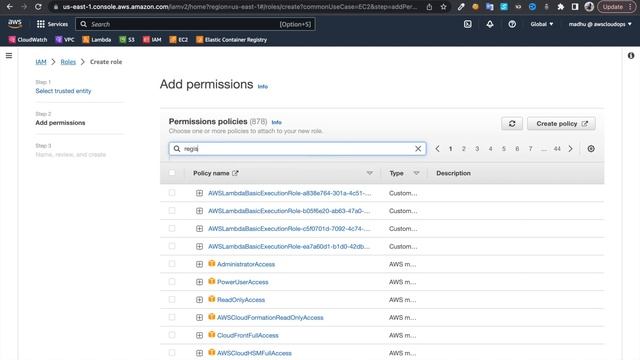
Task: Open Lambda shortcut in favorites bar
Action: pos(97,40)
